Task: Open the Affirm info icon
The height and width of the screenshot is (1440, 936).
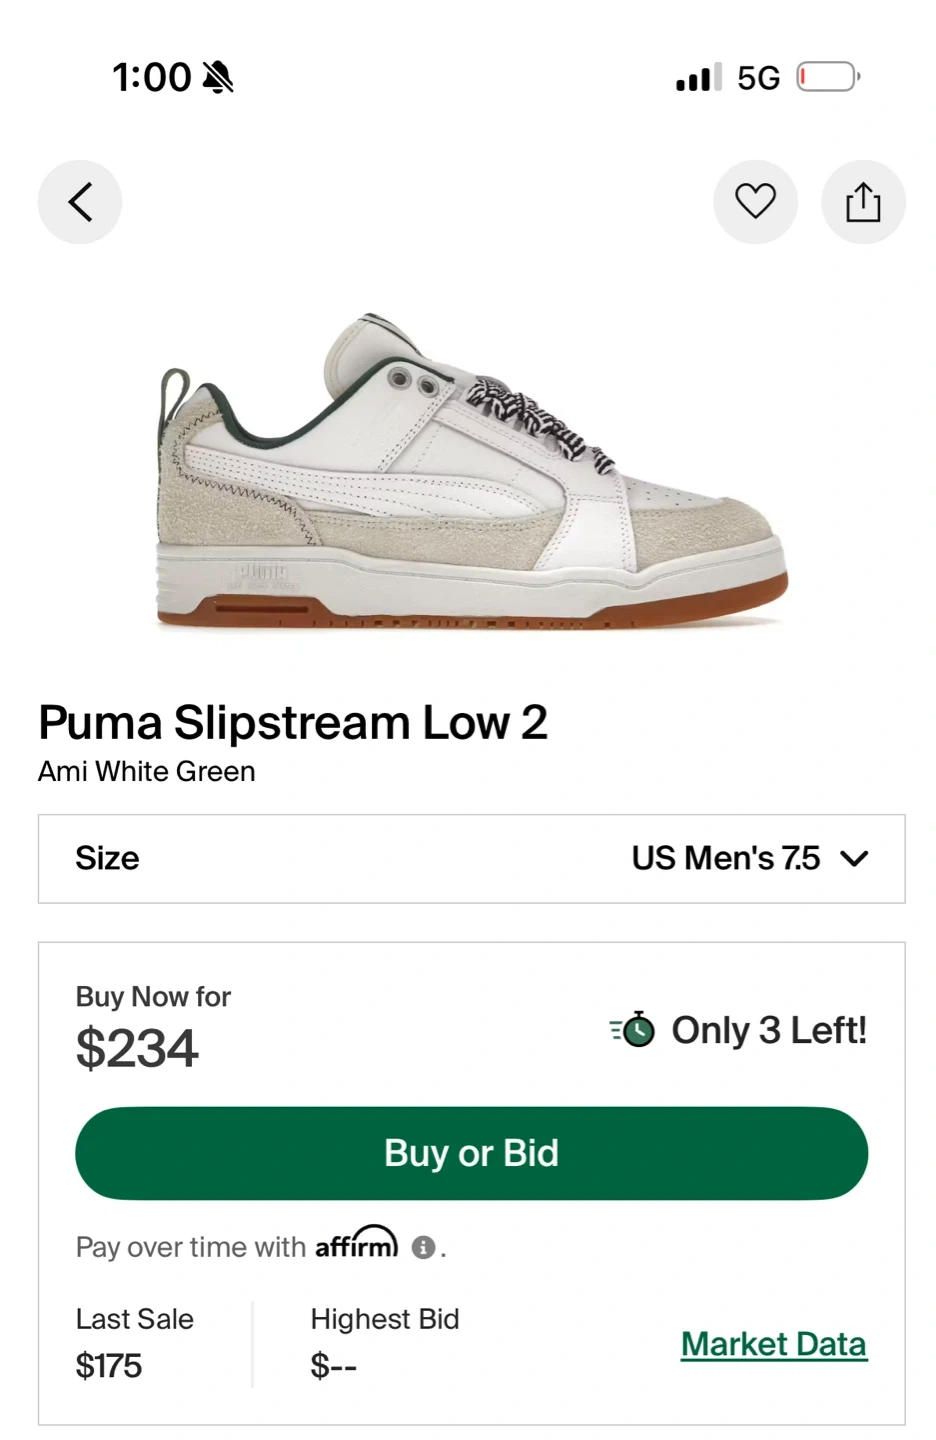Action: tap(423, 1247)
